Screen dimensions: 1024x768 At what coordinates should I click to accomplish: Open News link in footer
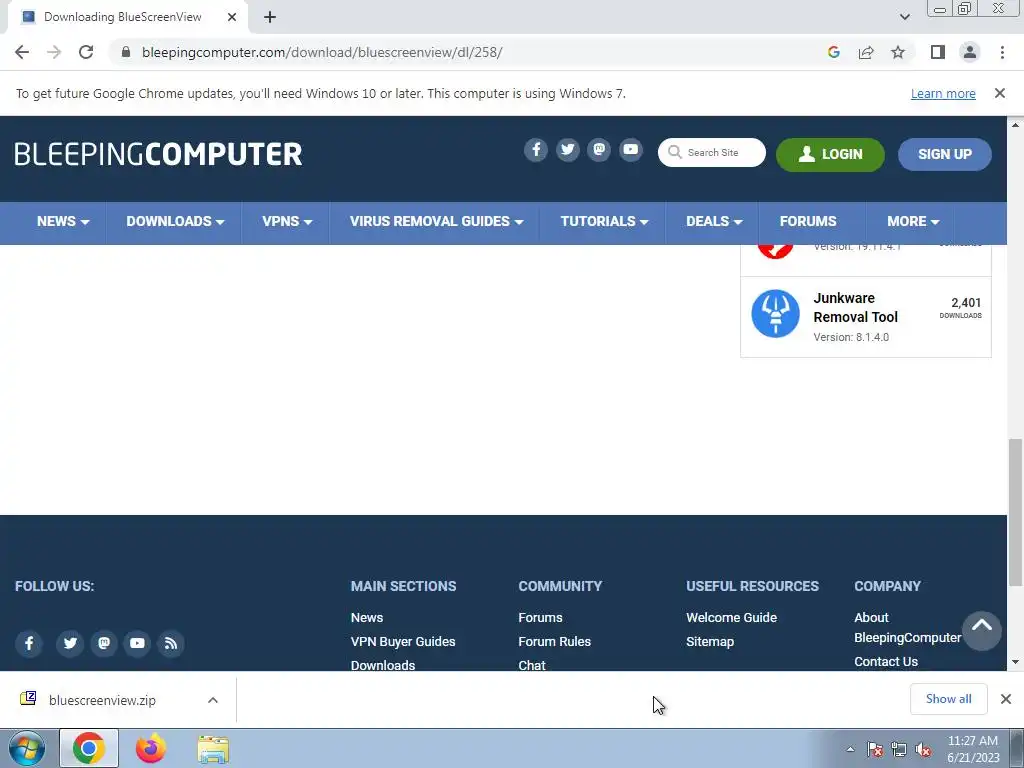367,617
